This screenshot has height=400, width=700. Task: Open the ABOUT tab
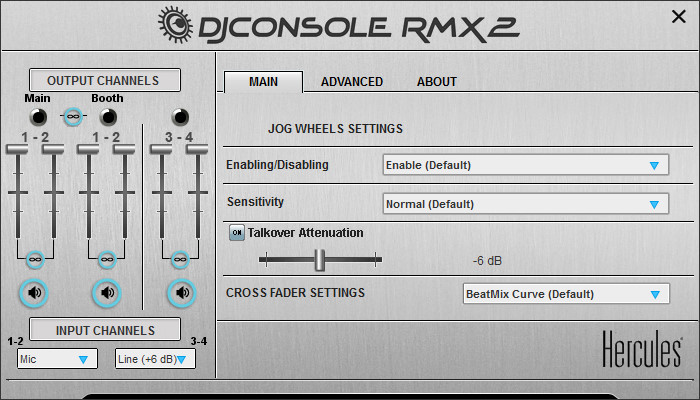click(x=437, y=82)
